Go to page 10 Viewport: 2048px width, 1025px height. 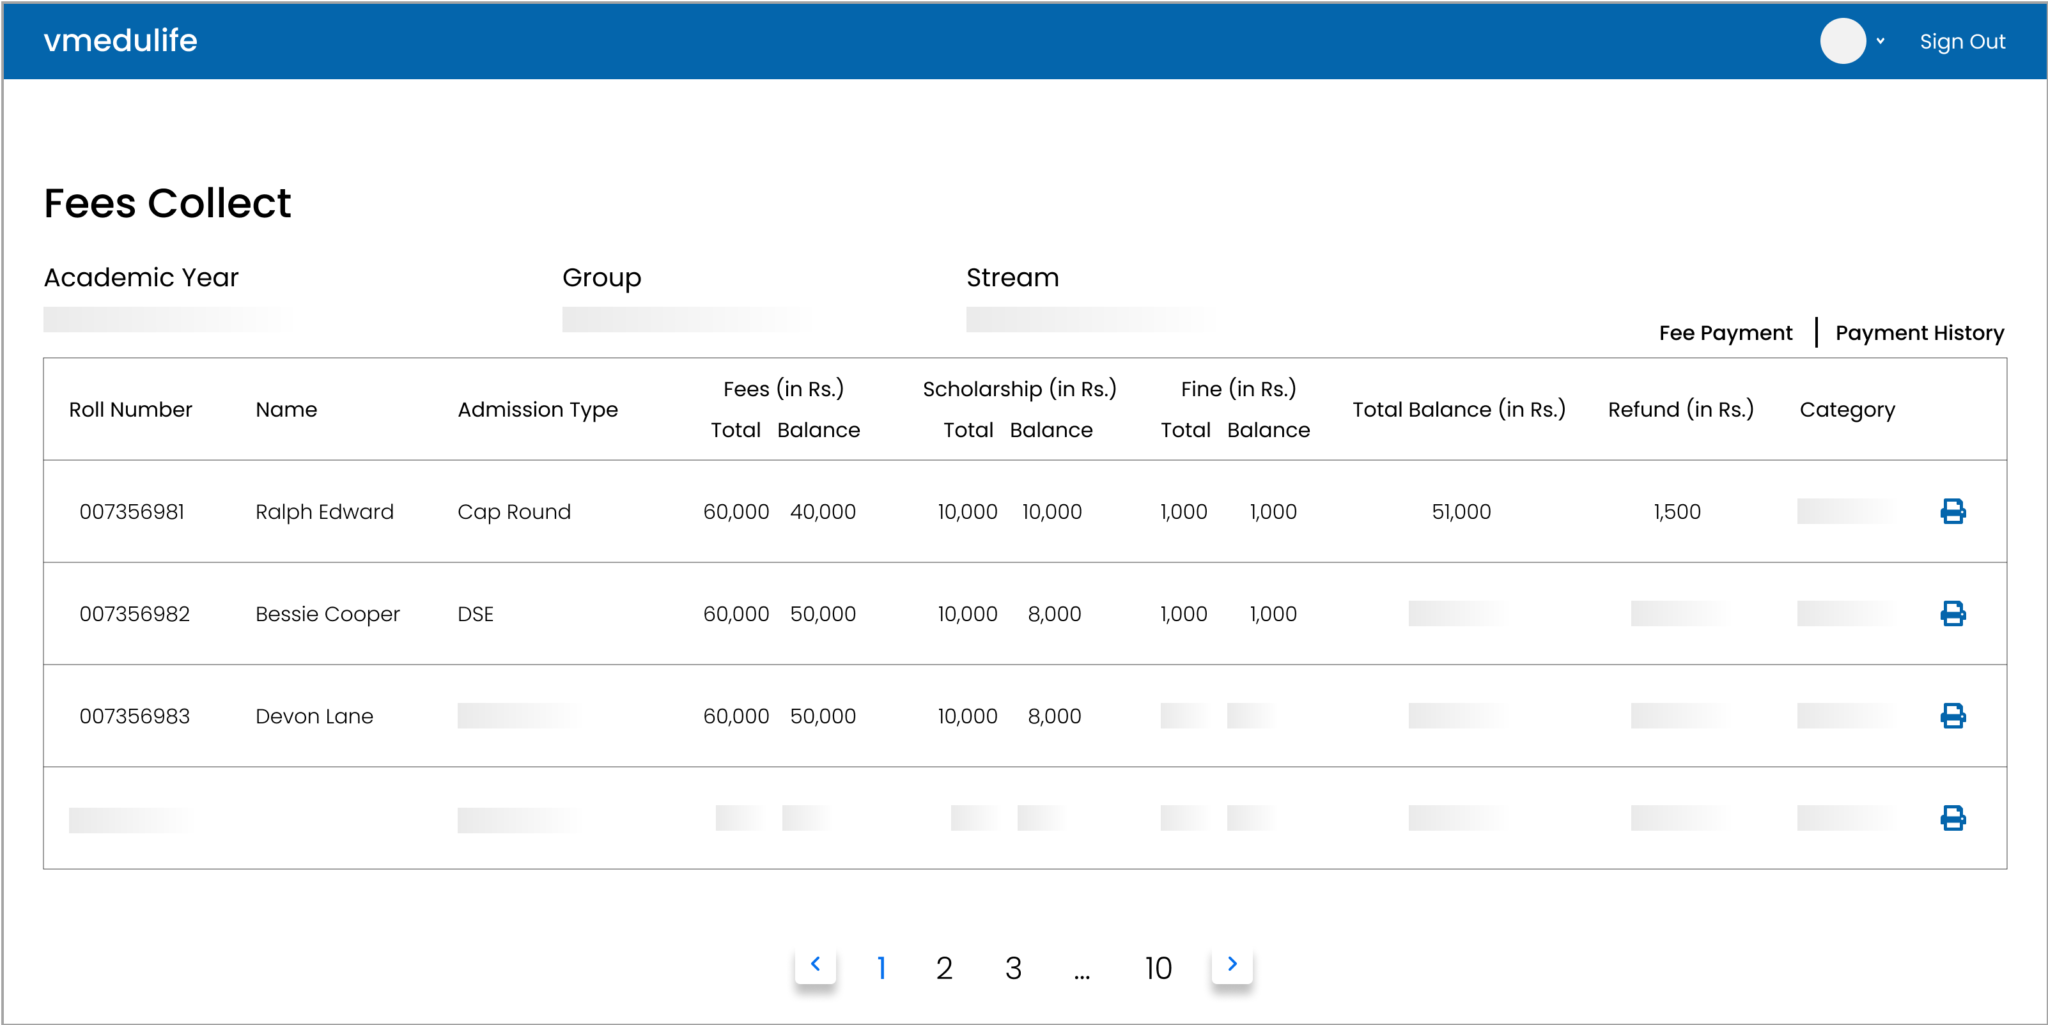pyautogui.click(x=1158, y=968)
